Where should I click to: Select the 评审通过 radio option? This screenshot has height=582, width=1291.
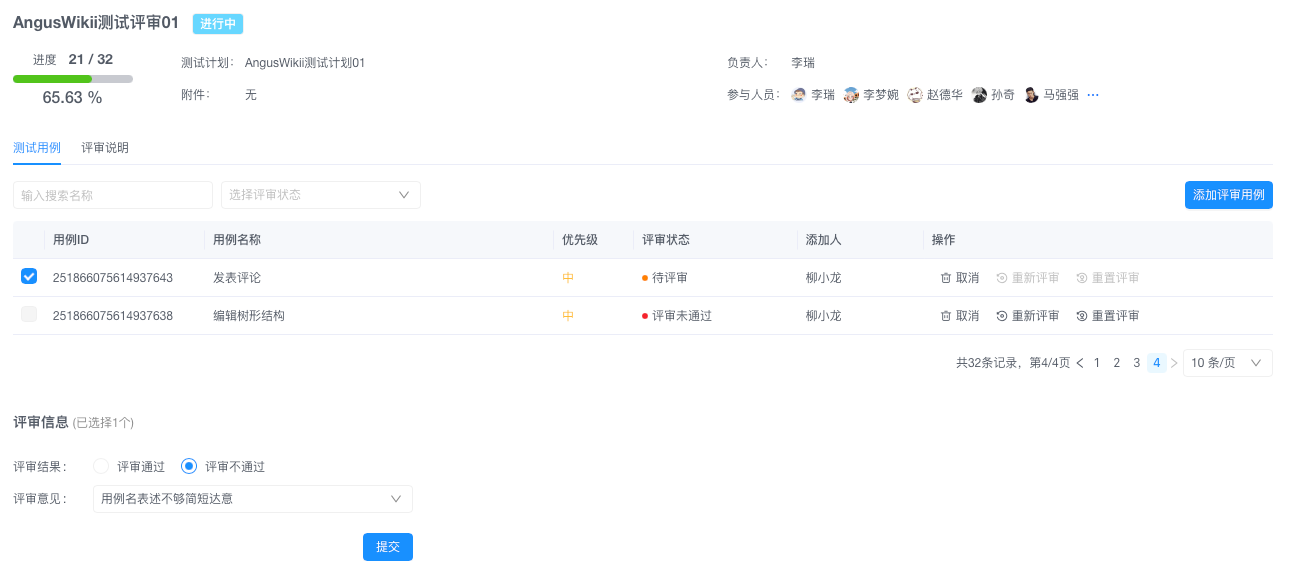point(101,466)
